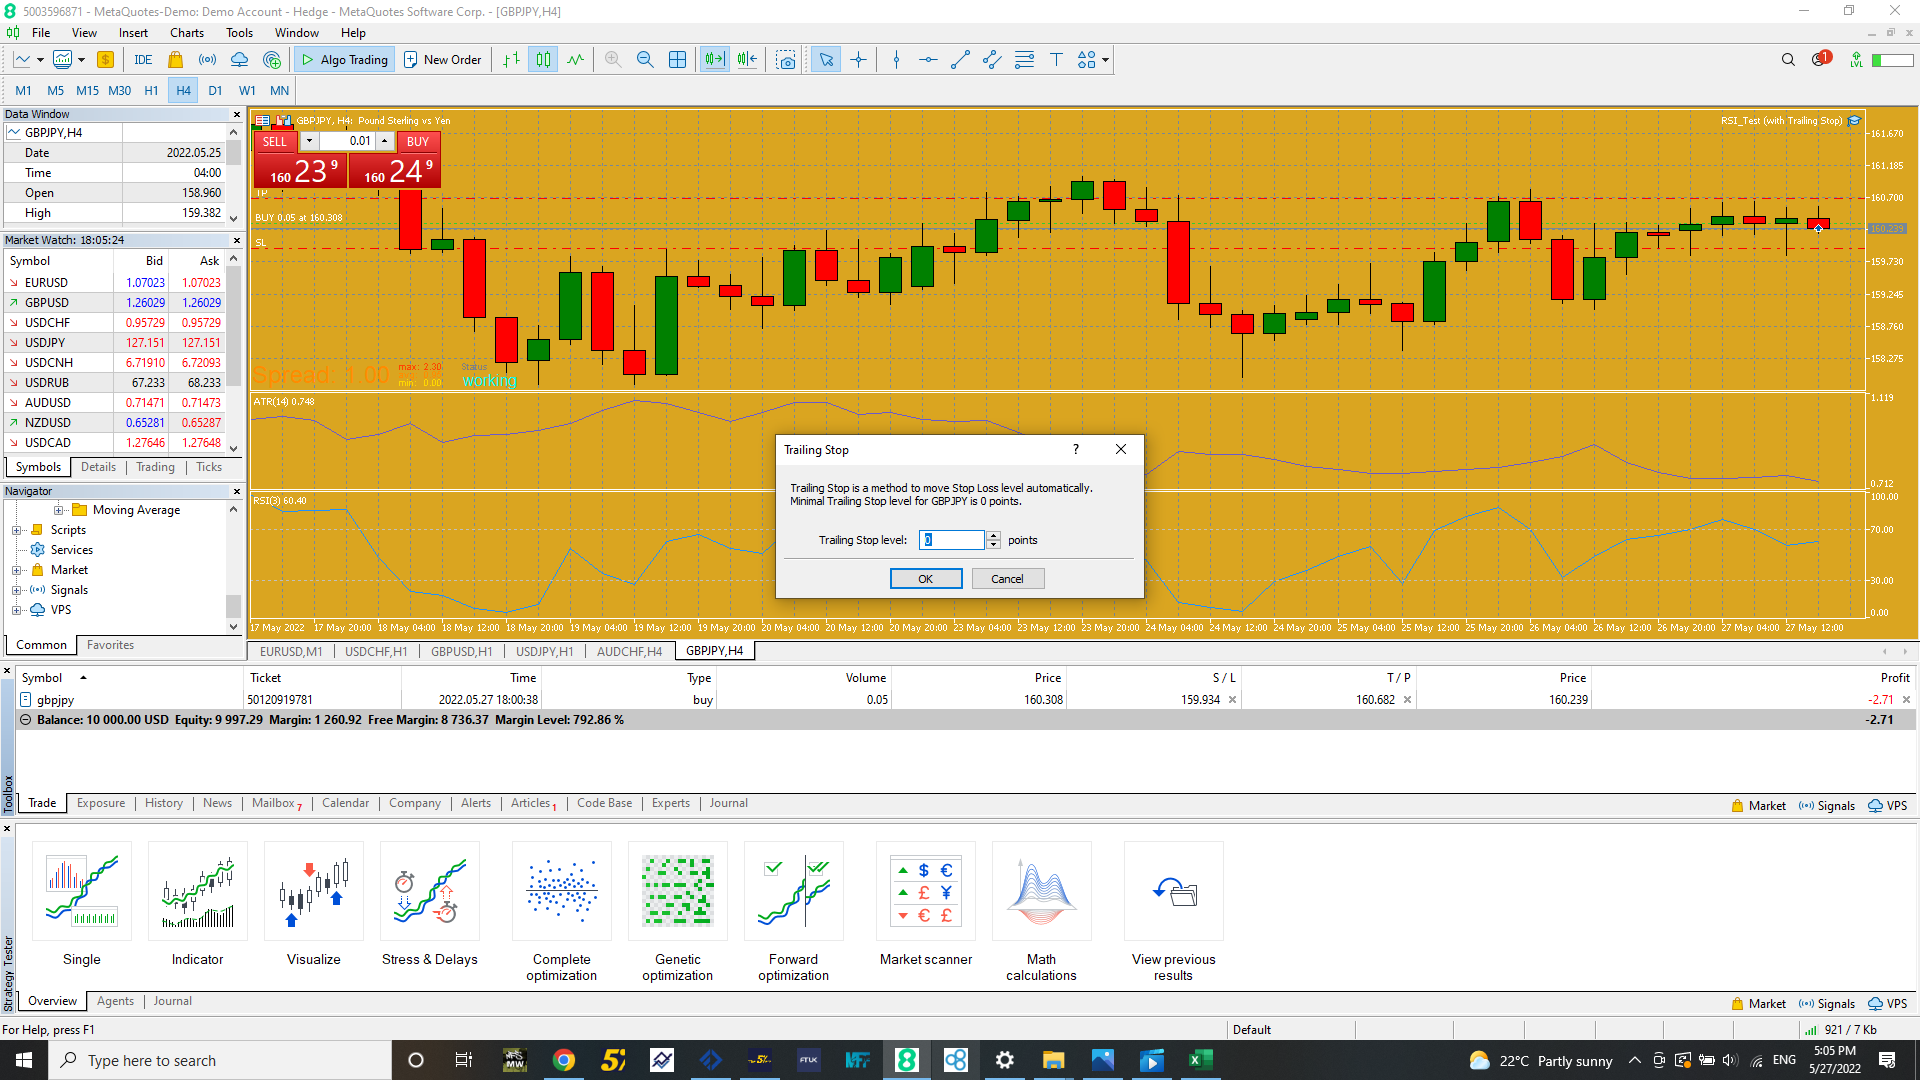
Task: Open the EURUSD,M1 chart tab
Action: click(291, 651)
